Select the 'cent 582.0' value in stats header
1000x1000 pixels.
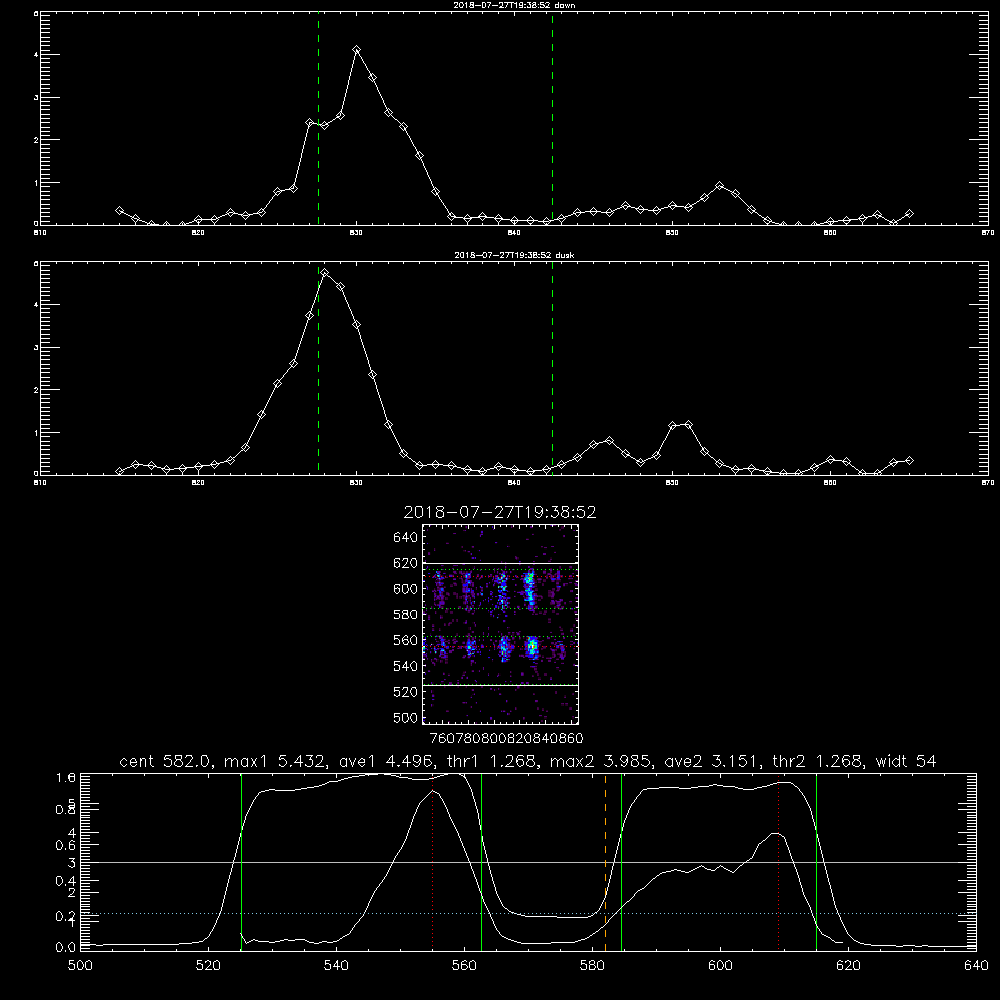click(x=166, y=761)
